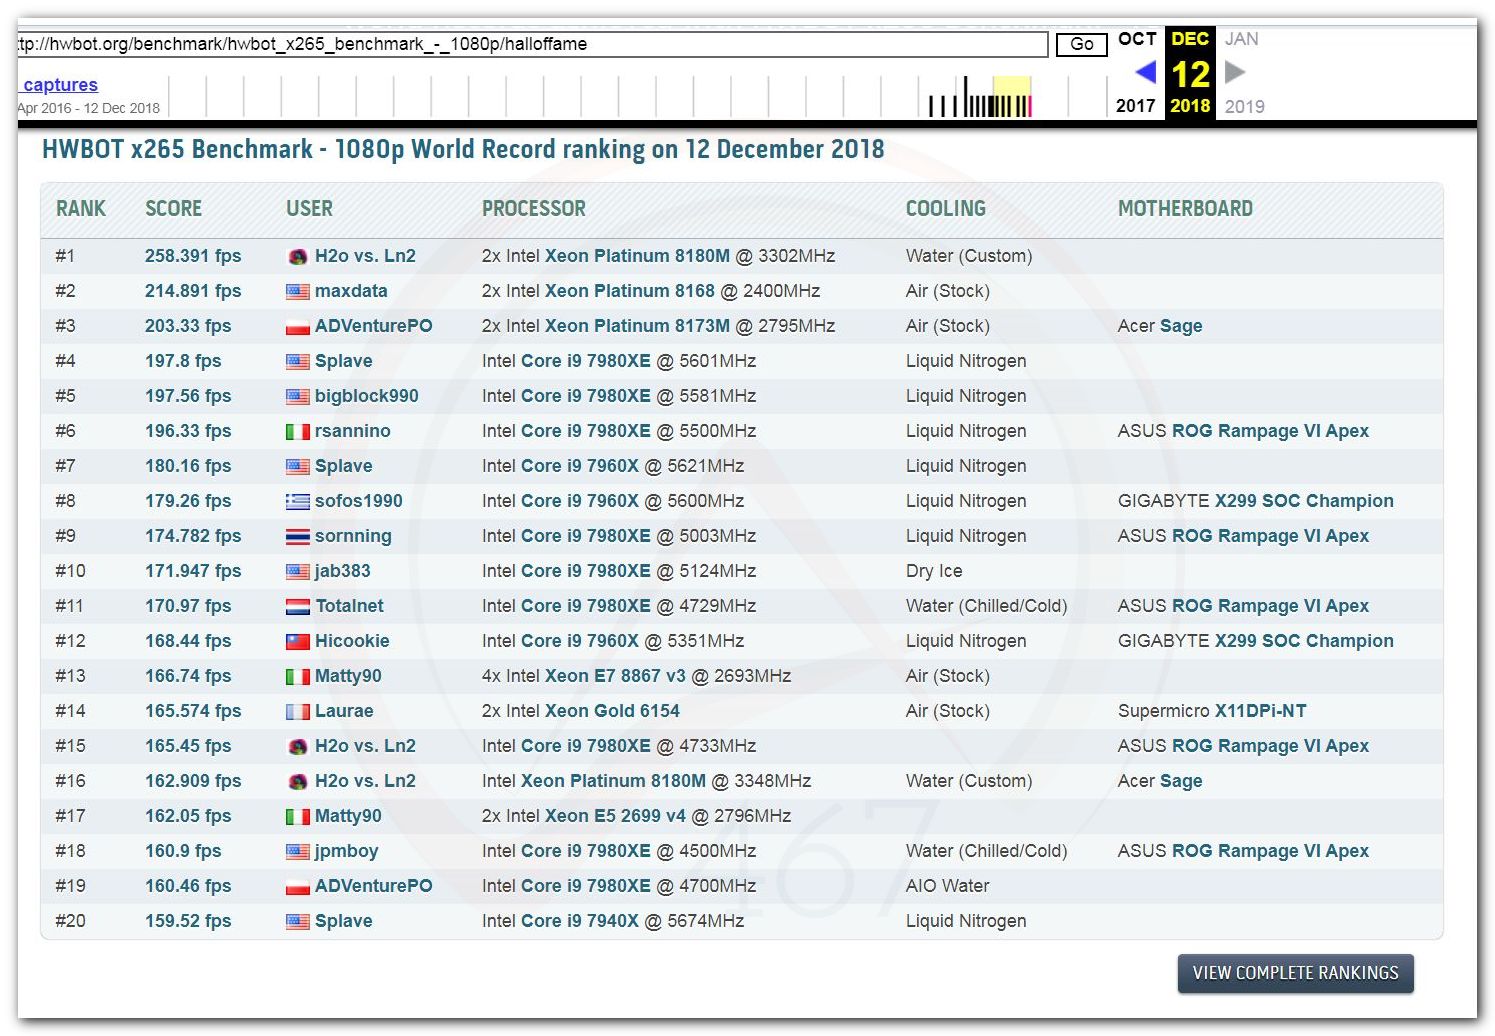The image size is (1495, 1036).
Task: Click the flag icon next to maxdata
Action: (297, 292)
